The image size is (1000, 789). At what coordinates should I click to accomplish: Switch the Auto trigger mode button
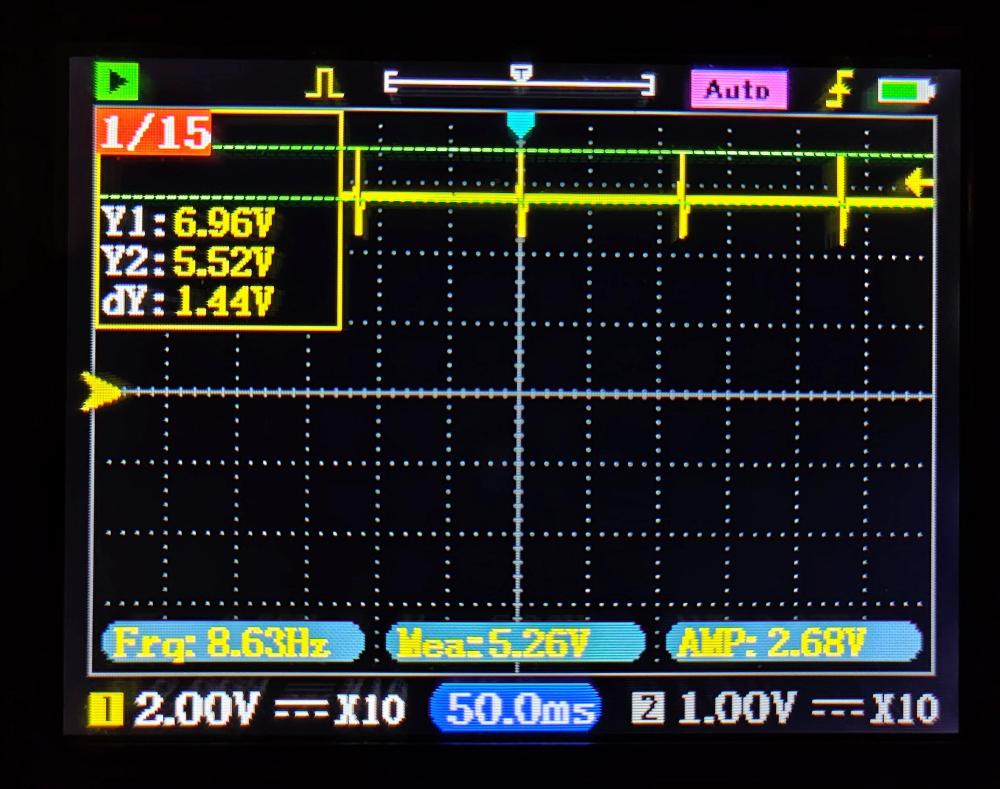coord(738,90)
